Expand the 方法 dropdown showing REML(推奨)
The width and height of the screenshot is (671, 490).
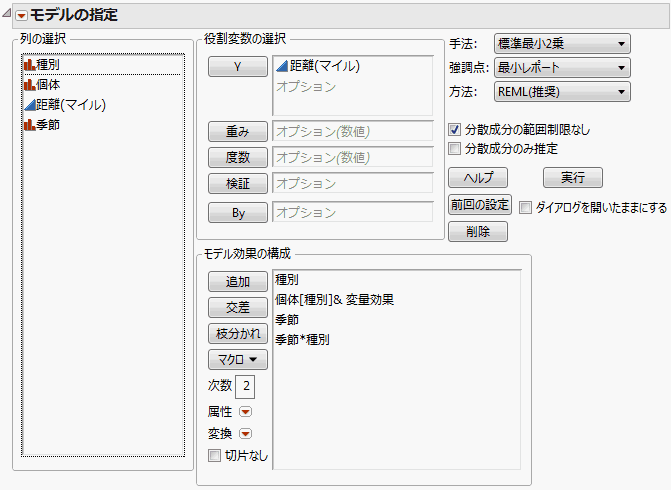click(x=562, y=92)
